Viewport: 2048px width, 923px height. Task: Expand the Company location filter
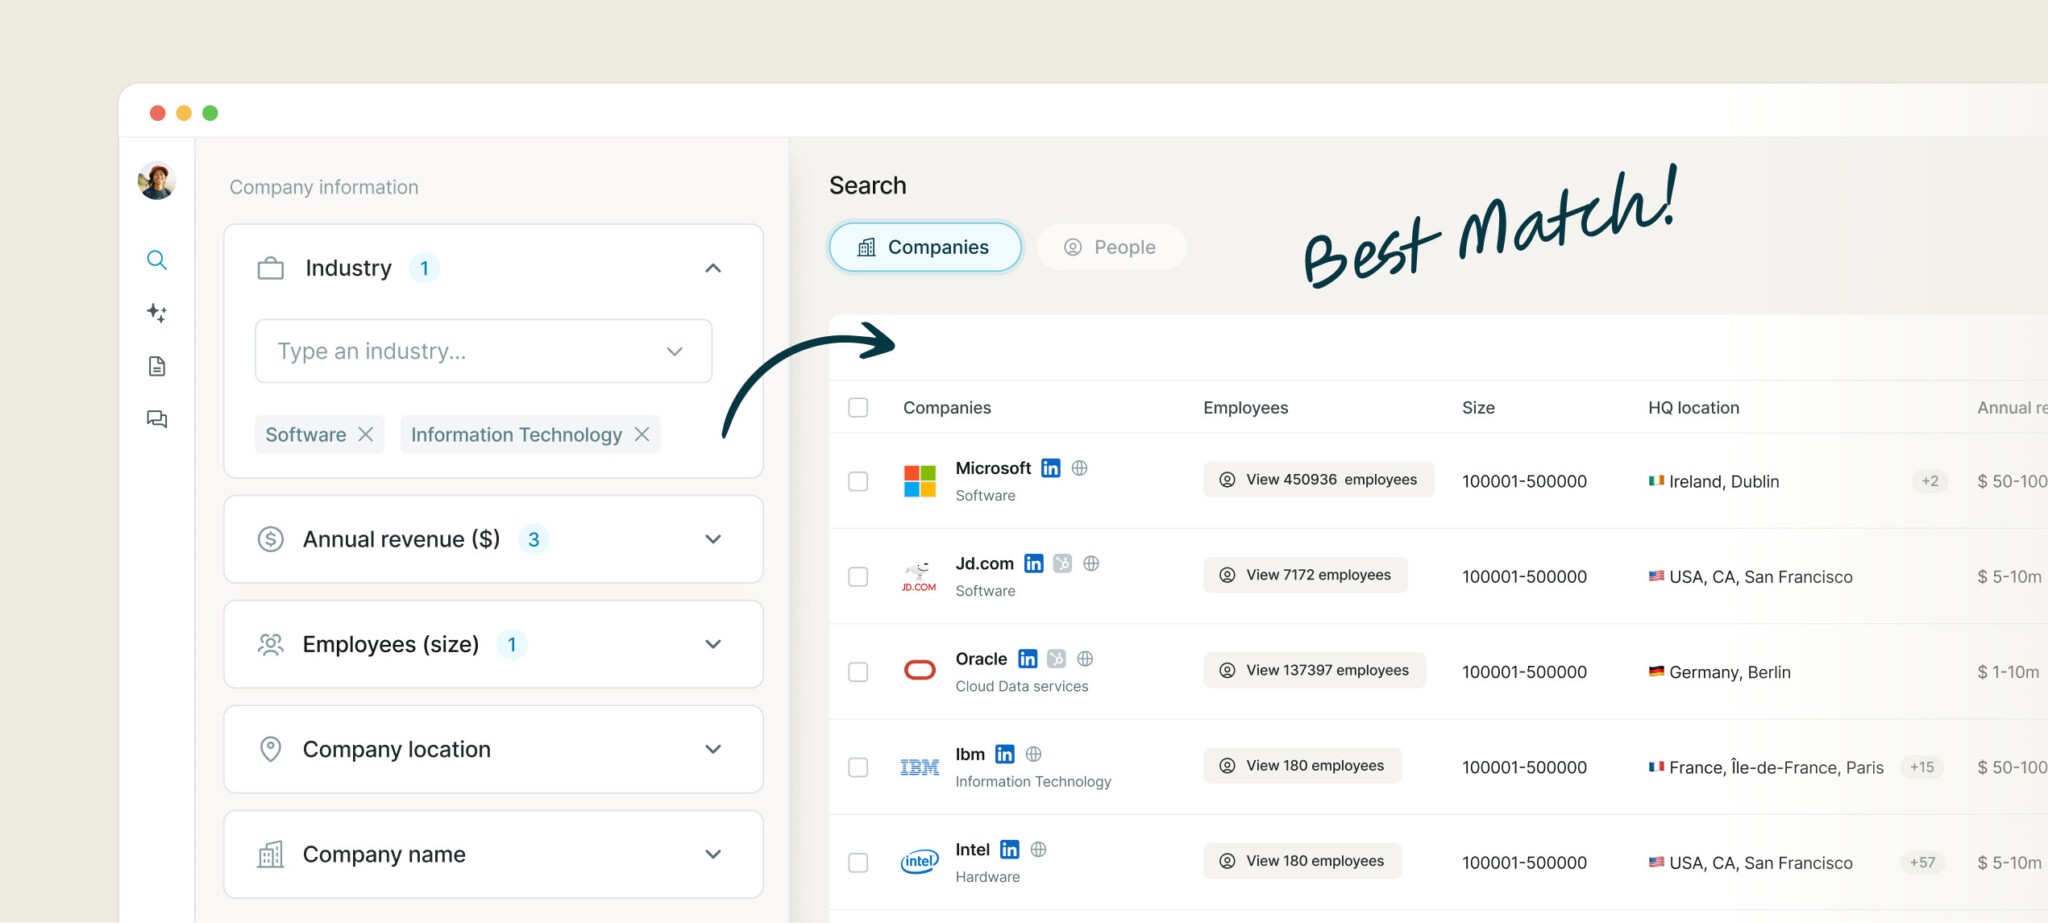click(713, 749)
